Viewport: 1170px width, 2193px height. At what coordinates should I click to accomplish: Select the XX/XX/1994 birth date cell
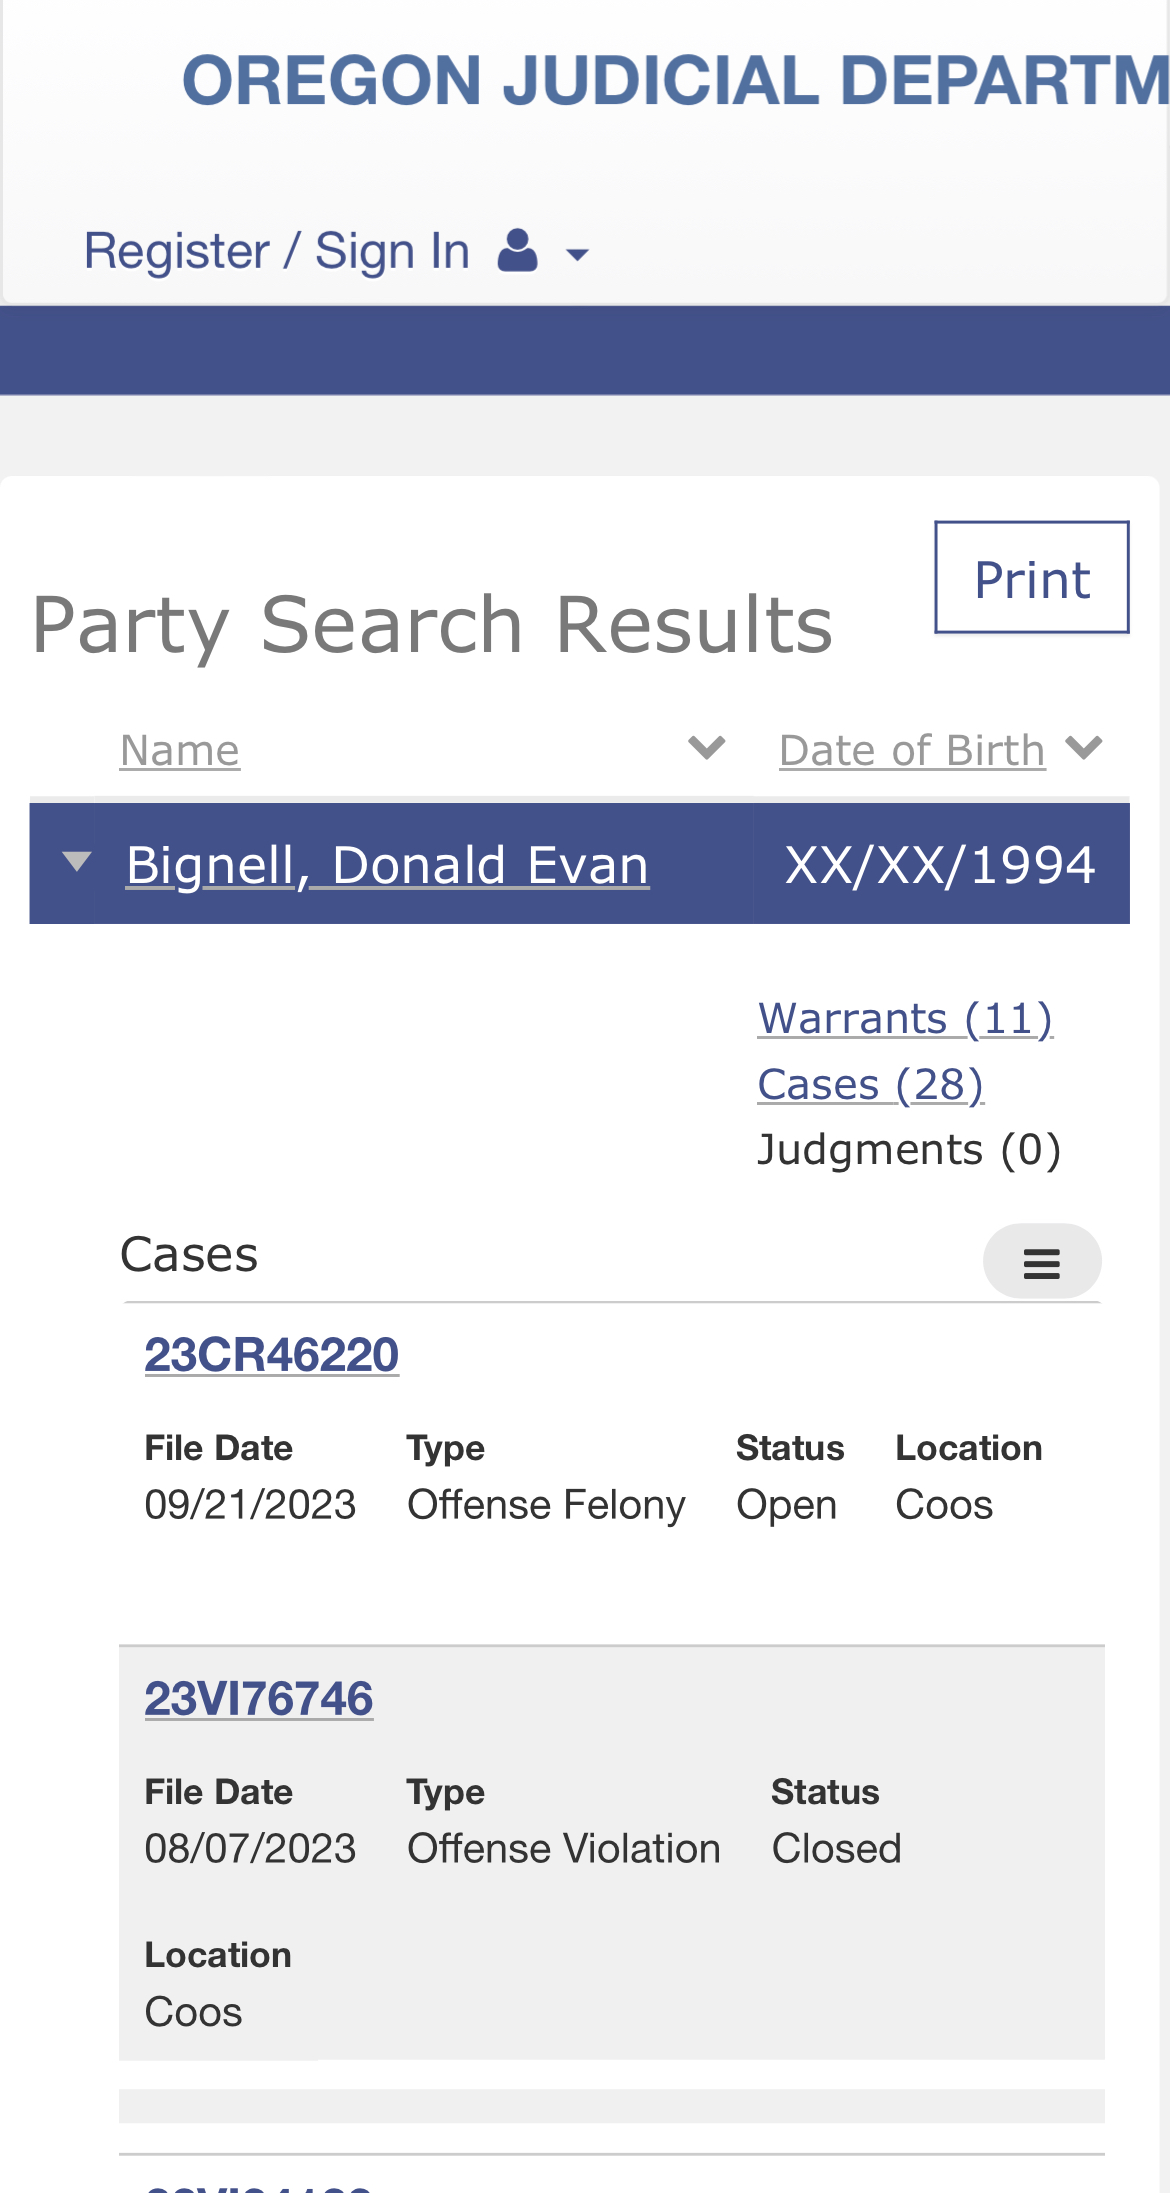point(940,865)
